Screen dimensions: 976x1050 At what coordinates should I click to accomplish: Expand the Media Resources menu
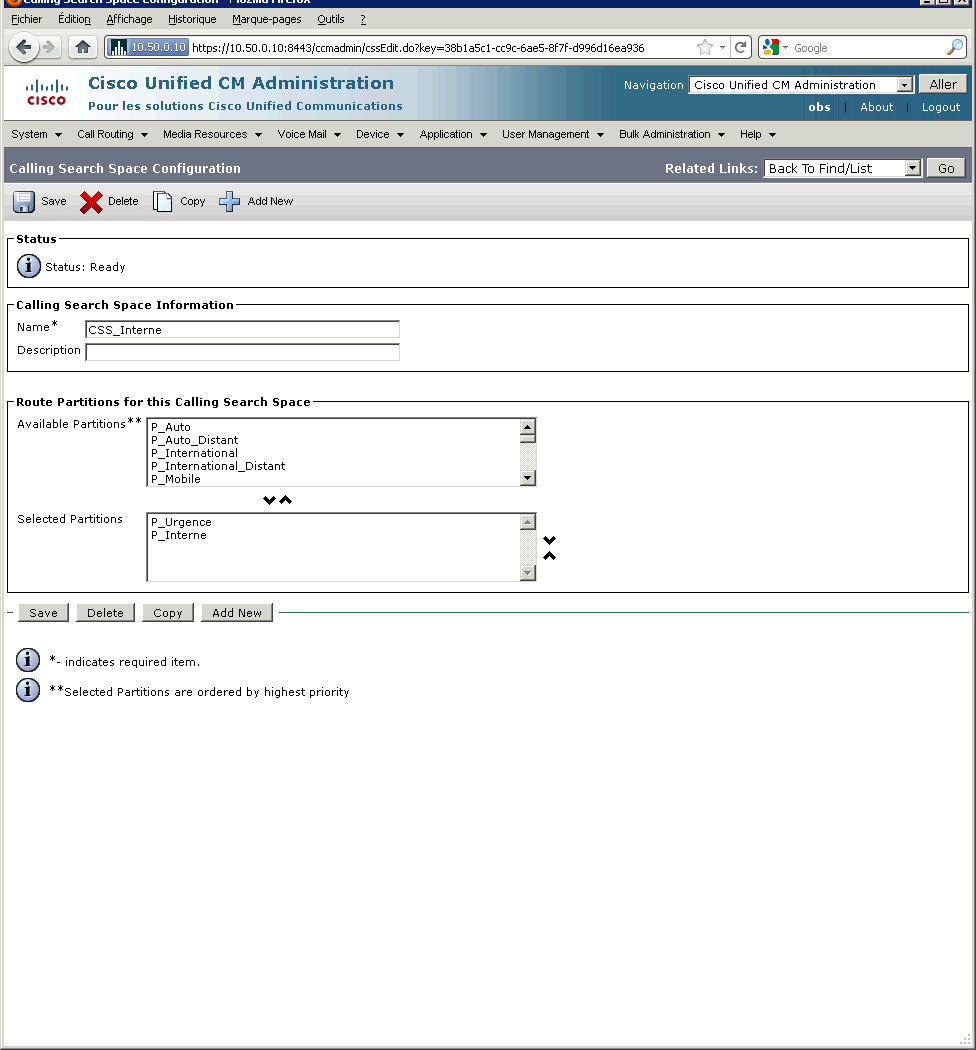(212, 135)
